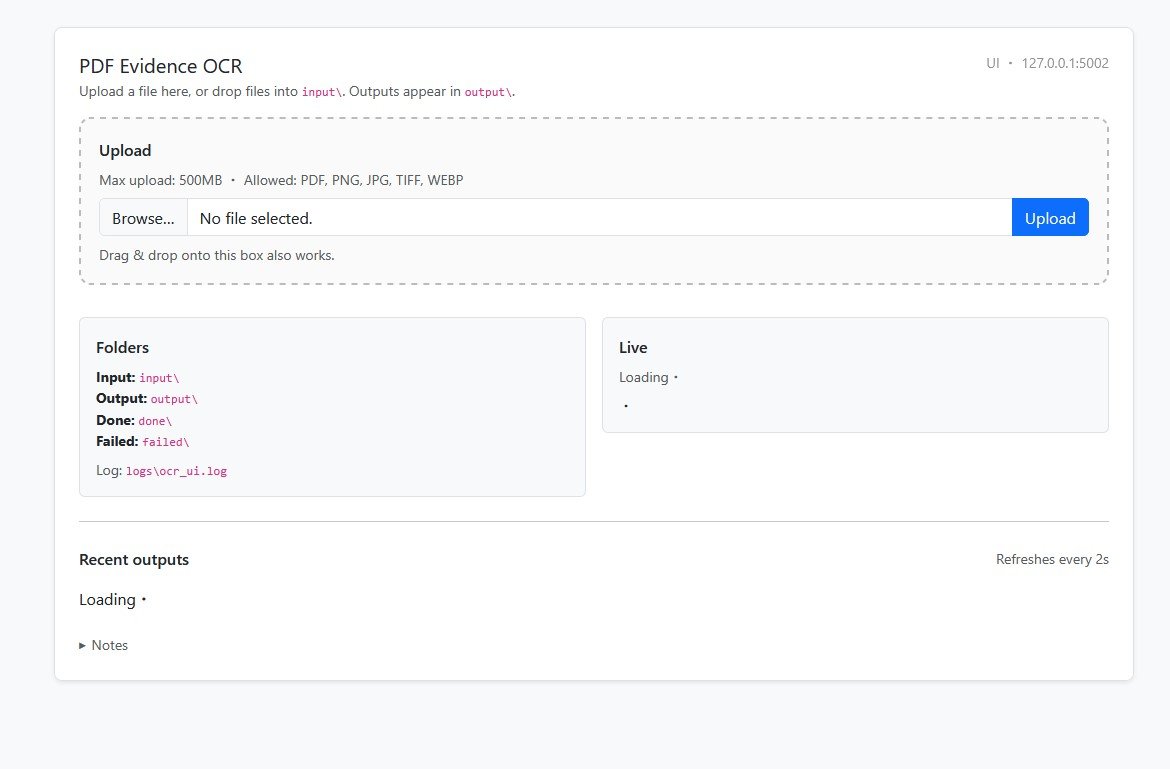This screenshot has height=769, width=1170.
Task: Click the failed\ folder path
Action: point(165,442)
